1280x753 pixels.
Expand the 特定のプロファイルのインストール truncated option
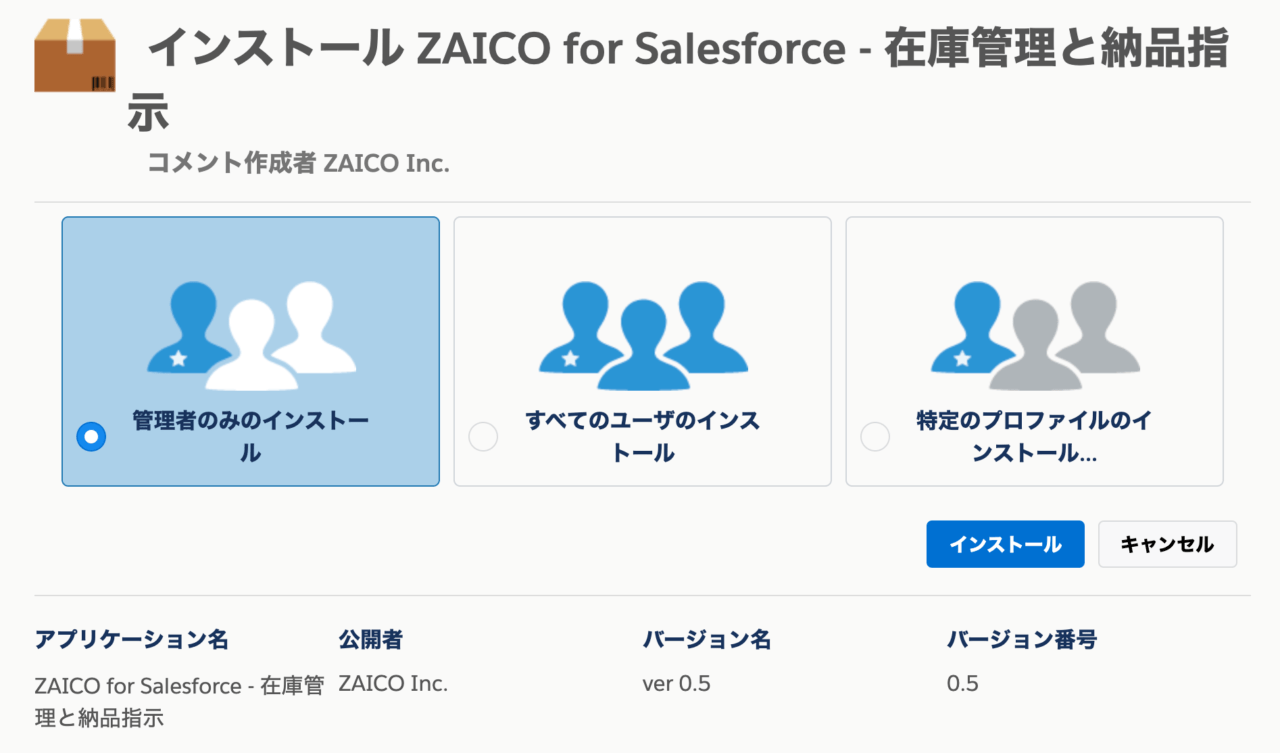[x=1034, y=437]
